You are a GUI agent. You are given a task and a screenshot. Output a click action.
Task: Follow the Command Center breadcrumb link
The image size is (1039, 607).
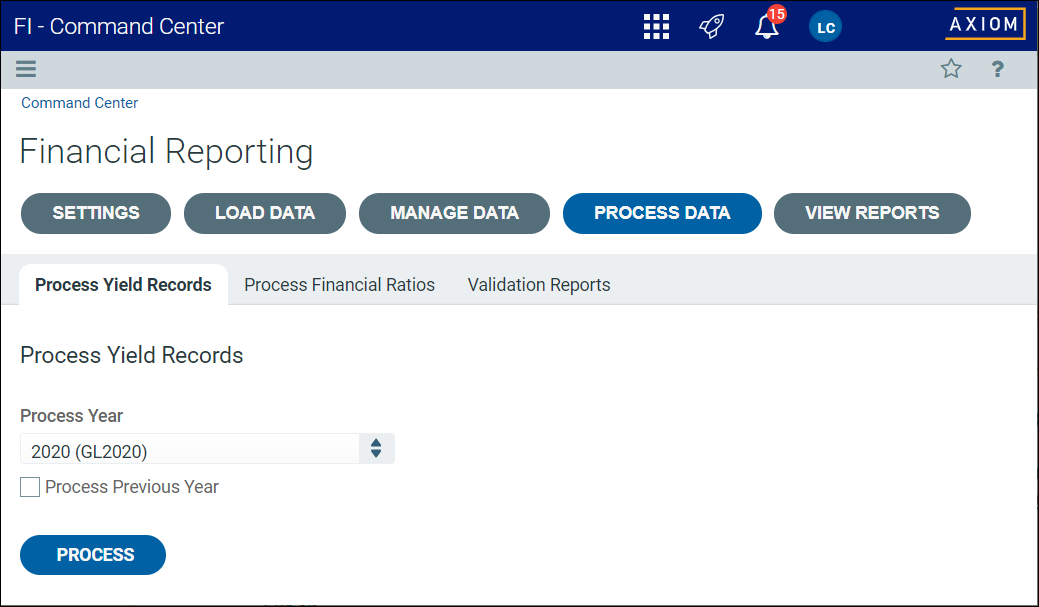point(80,103)
